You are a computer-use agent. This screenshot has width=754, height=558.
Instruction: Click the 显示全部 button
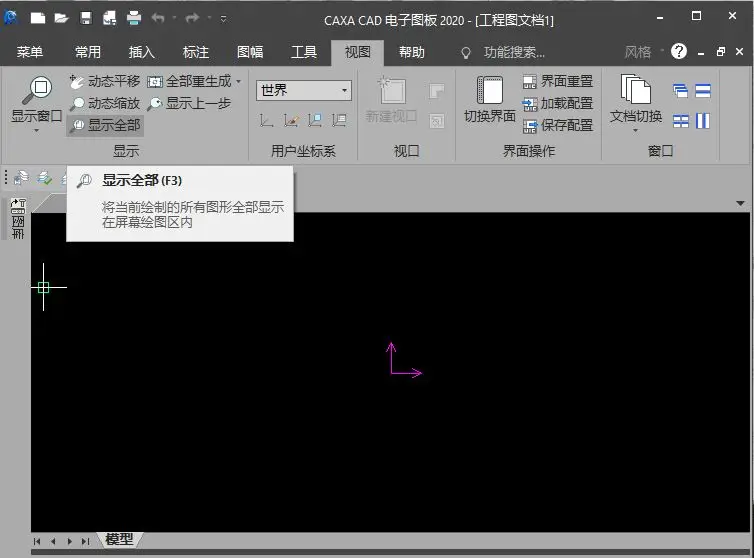(x=105, y=126)
